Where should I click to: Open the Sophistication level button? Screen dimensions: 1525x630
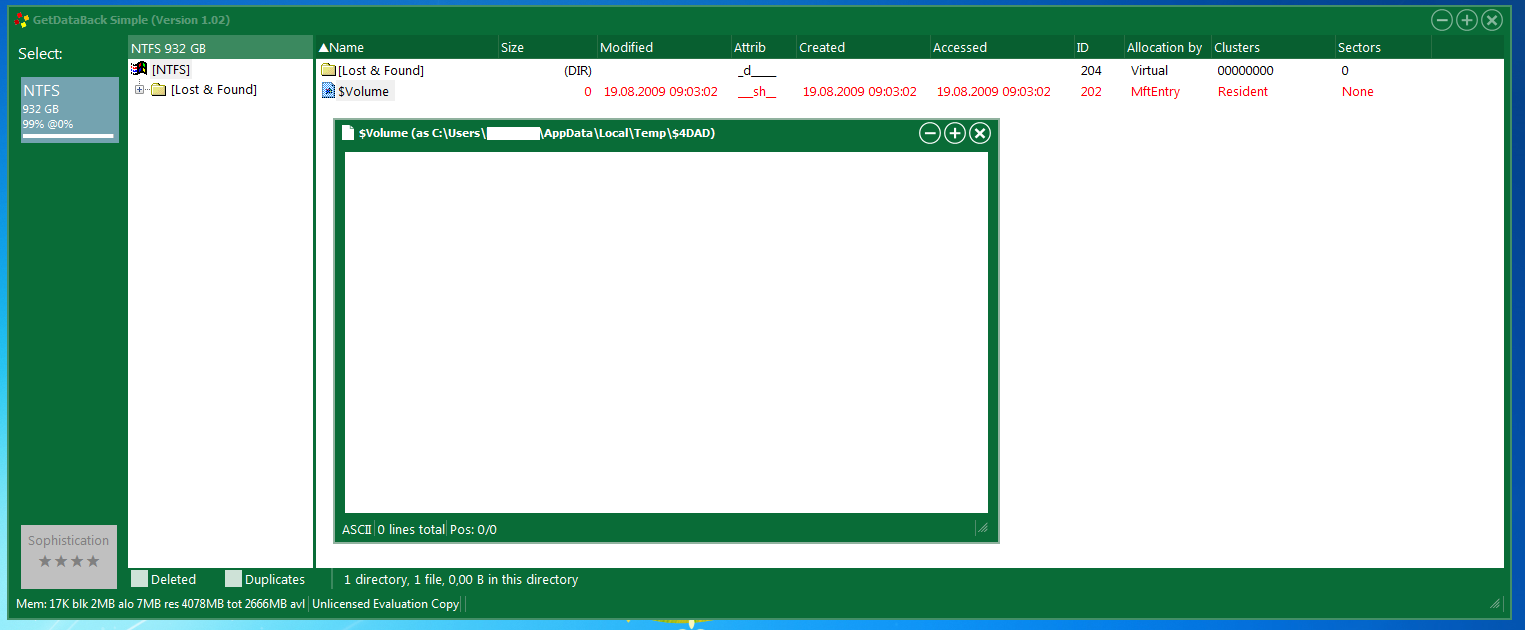coord(69,556)
